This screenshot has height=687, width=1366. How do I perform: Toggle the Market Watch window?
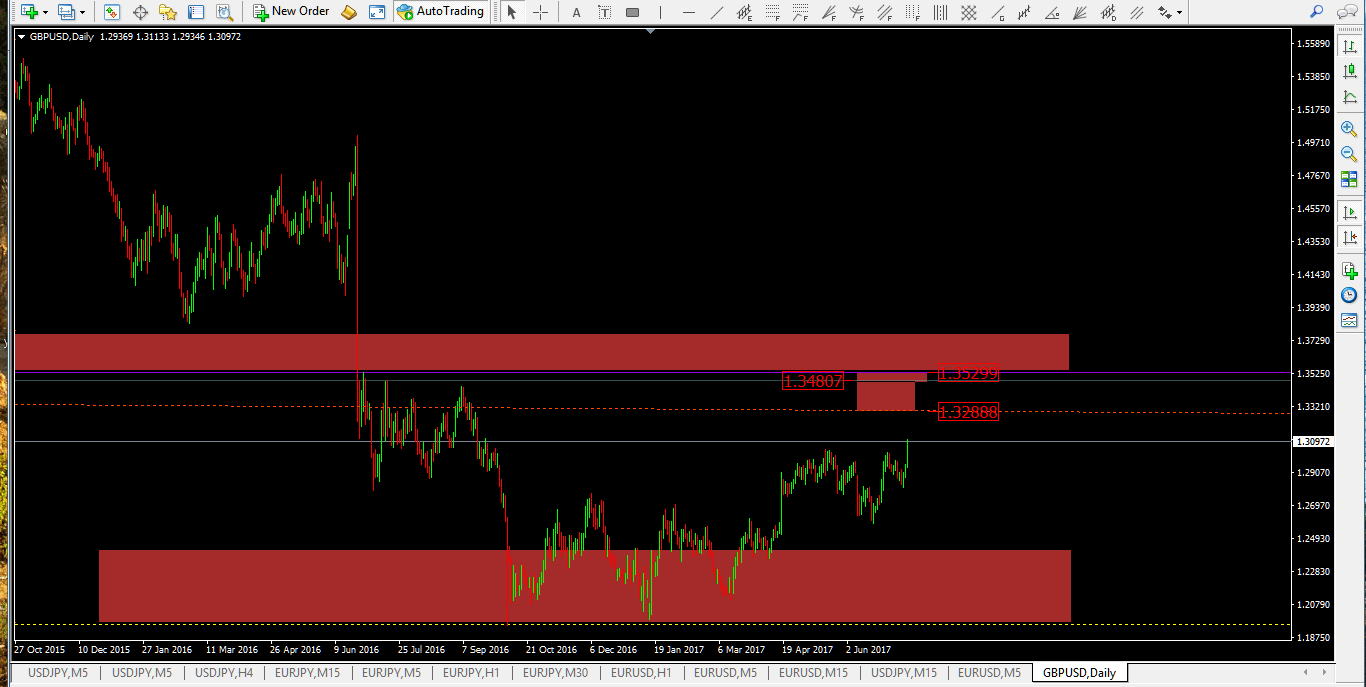coord(112,12)
